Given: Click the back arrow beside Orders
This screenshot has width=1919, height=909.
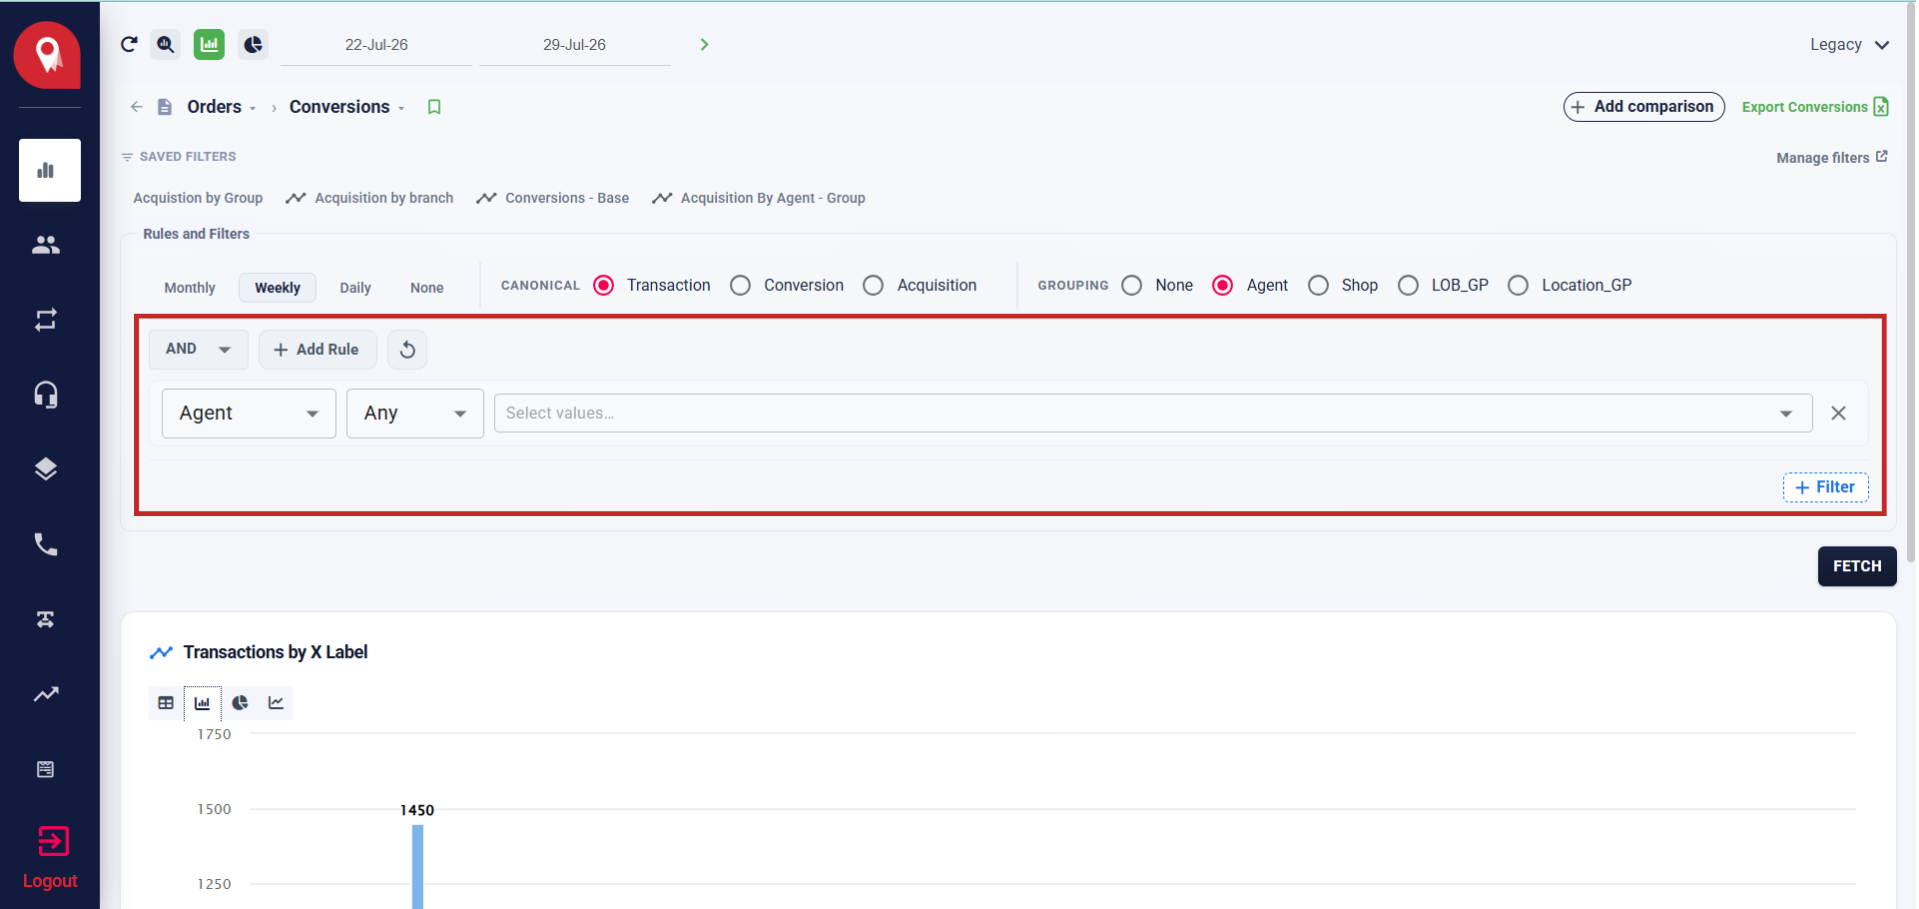Looking at the screenshot, I should coord(137,107).
